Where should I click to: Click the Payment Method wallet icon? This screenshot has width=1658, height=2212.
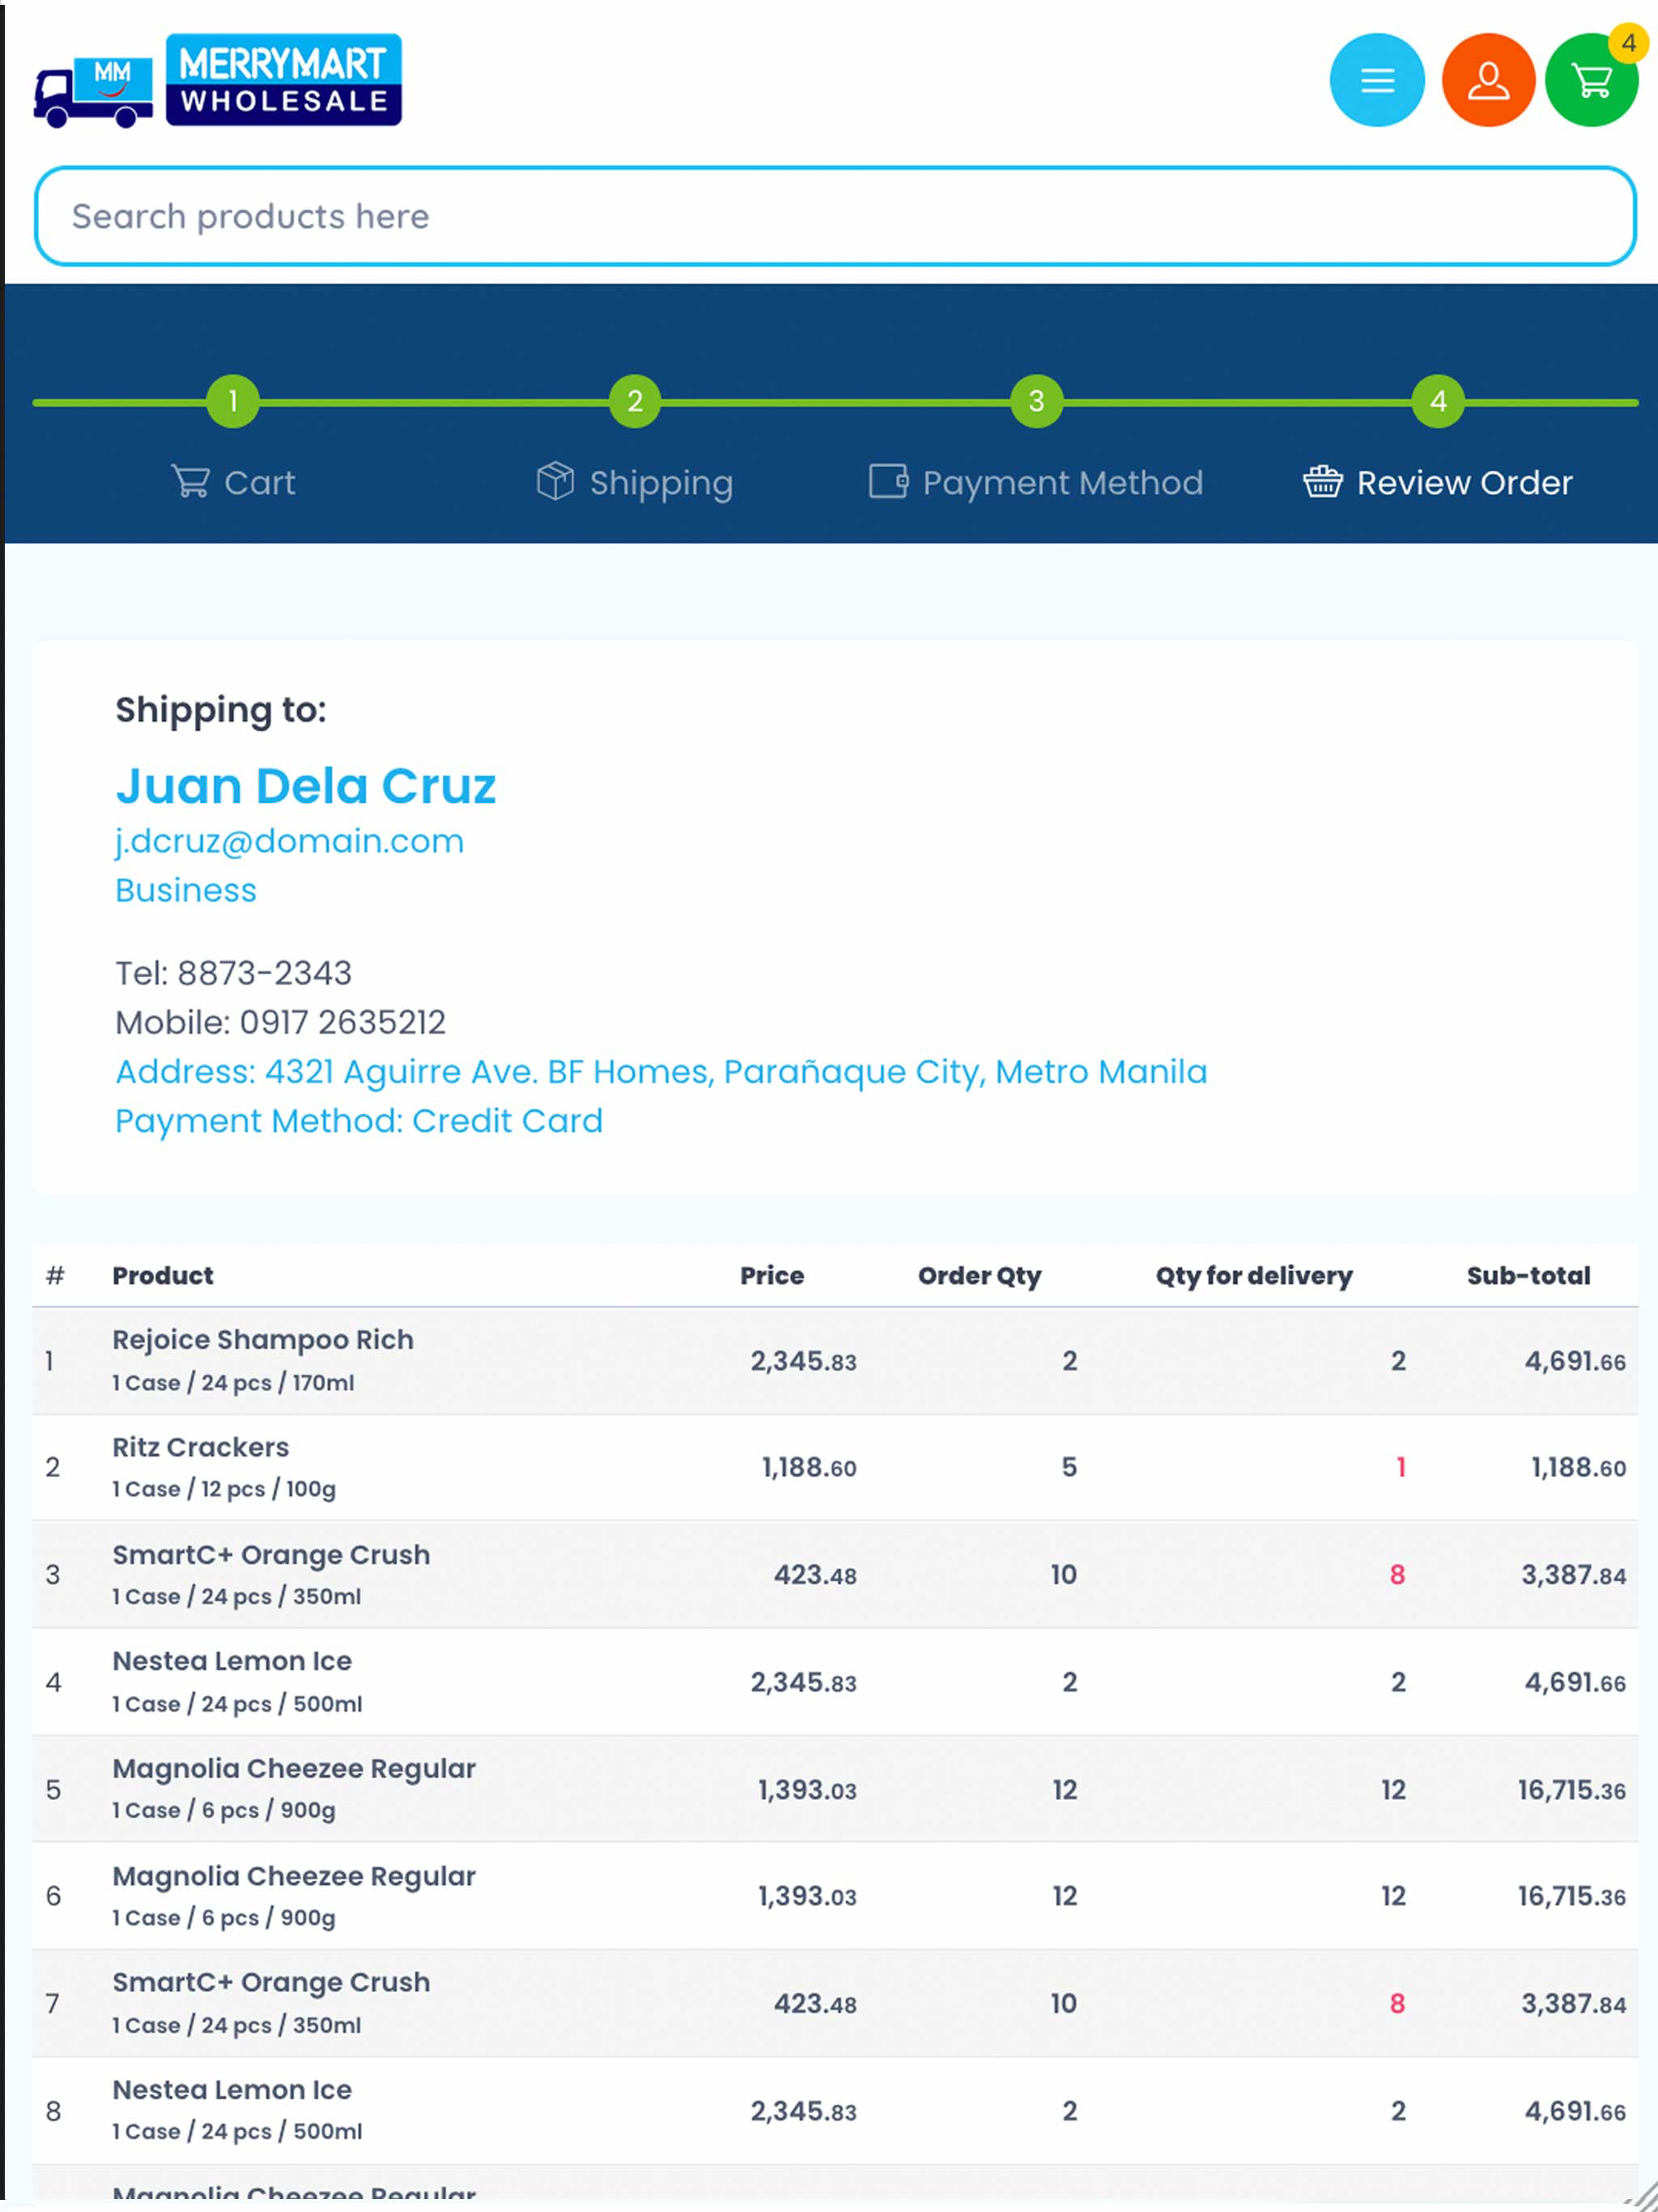[x=888, y=482]
